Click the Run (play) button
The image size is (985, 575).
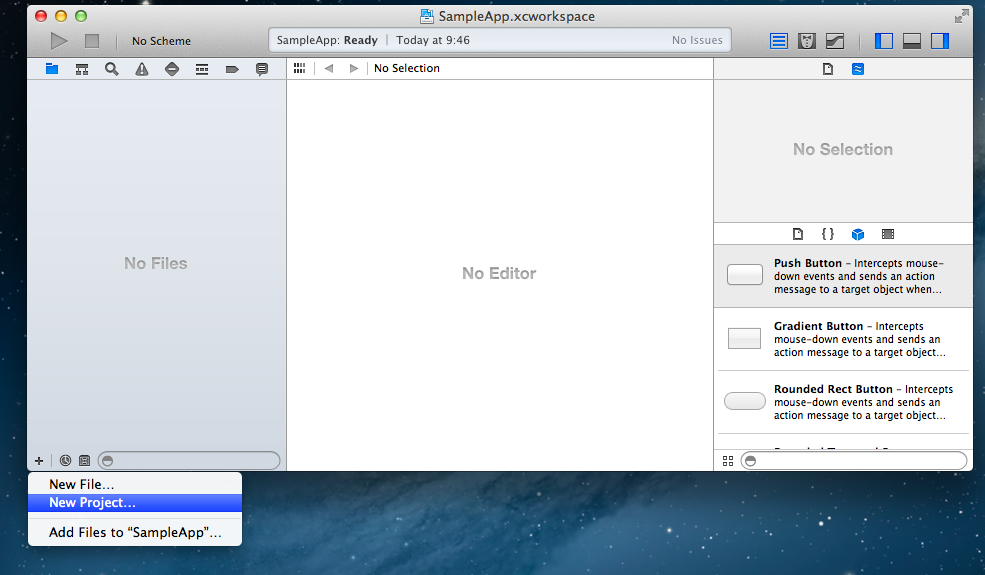coord(60,41)
